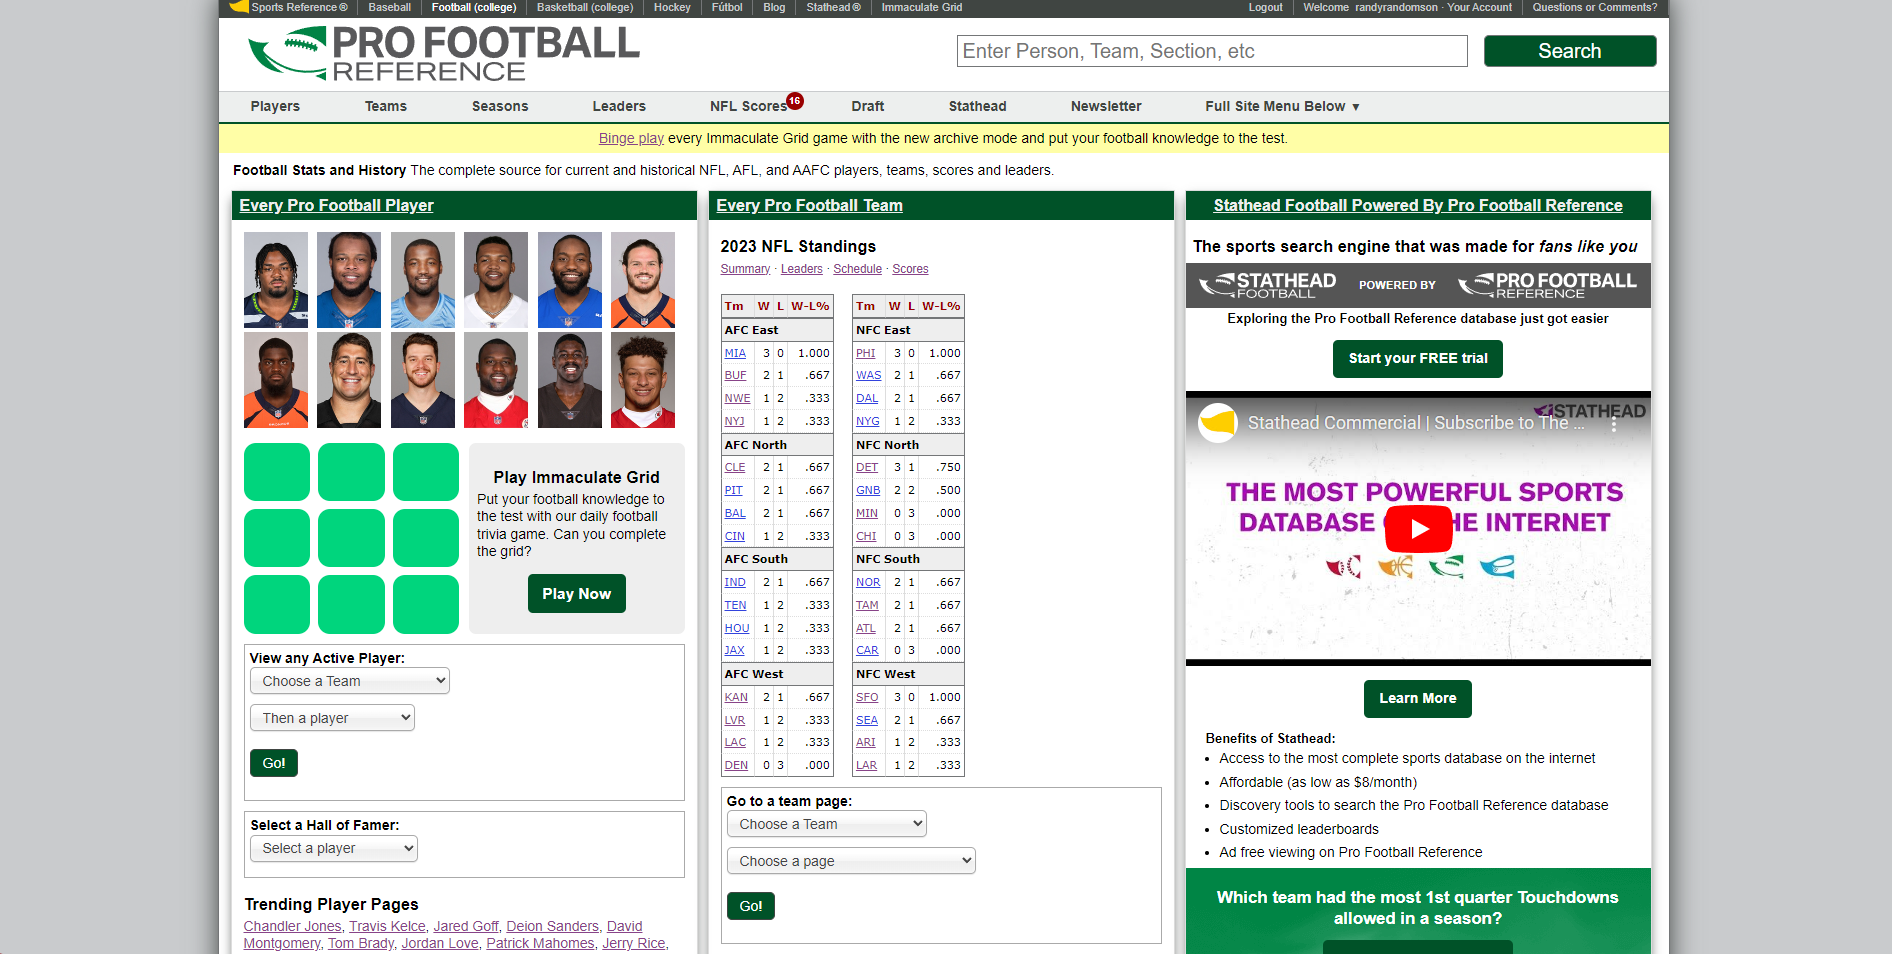Sort AFC table by W-L% header

(810, 306)
